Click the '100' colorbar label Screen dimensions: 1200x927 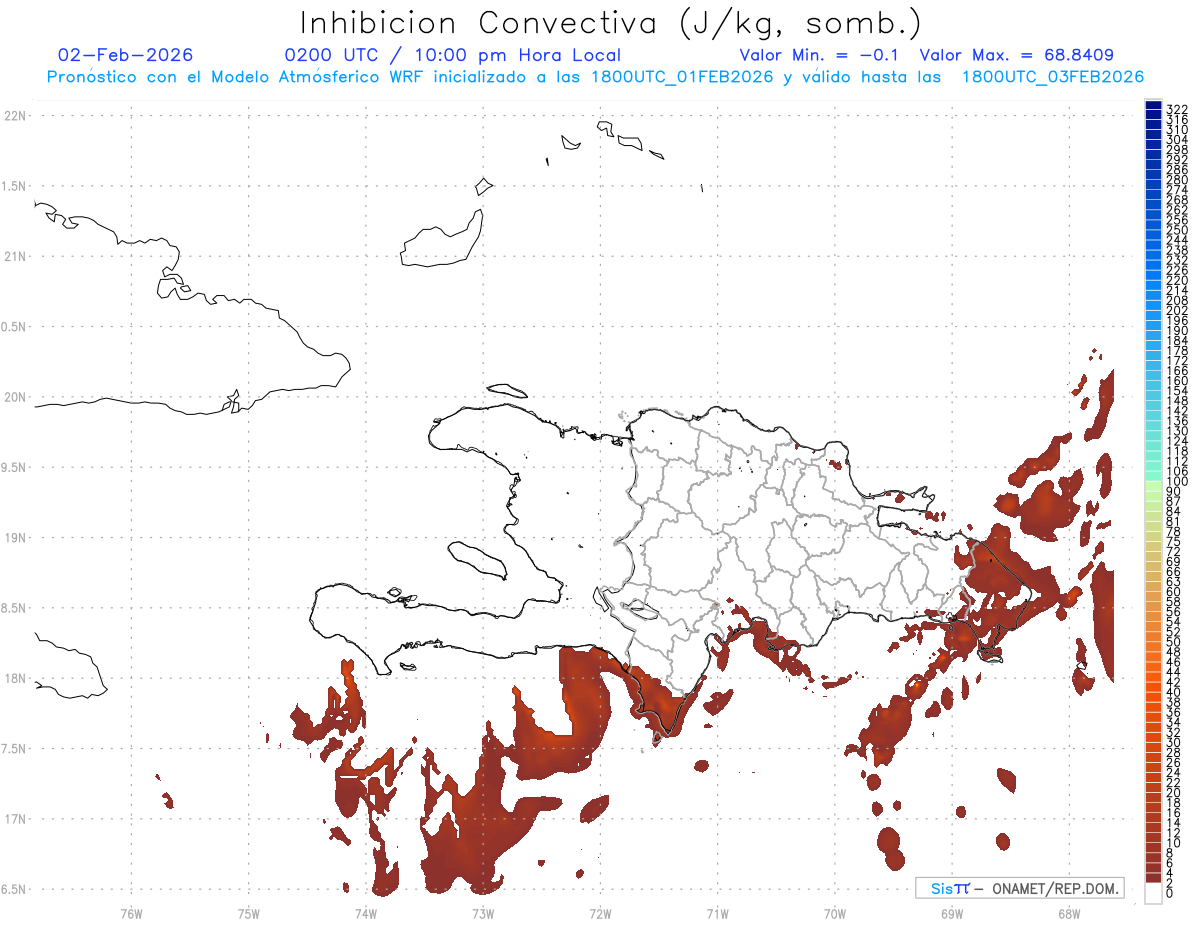click(x=1177, y=483)
